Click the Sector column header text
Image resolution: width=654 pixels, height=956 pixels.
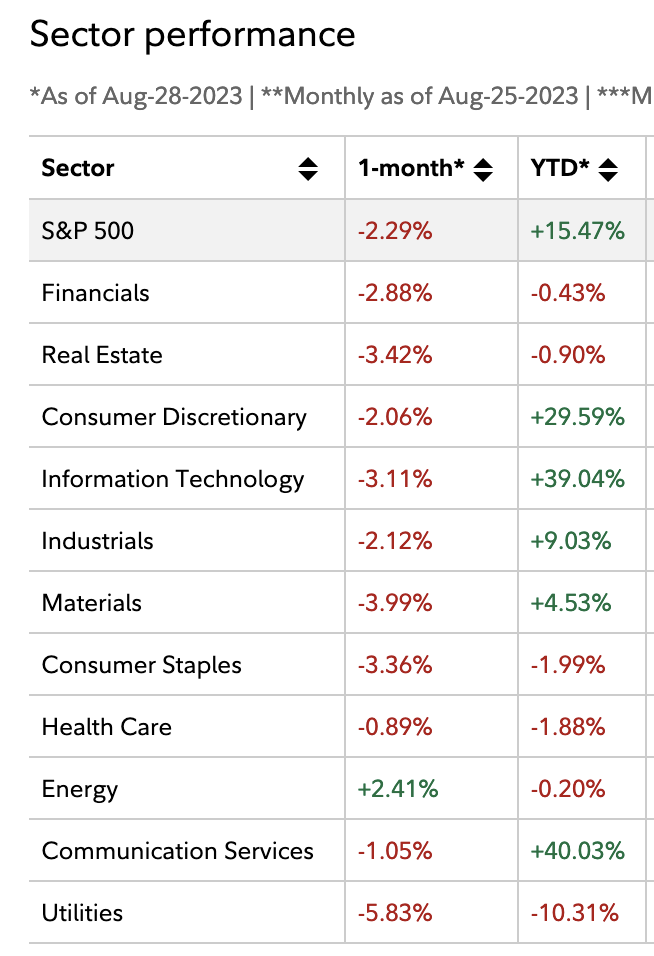pos(78,168)
